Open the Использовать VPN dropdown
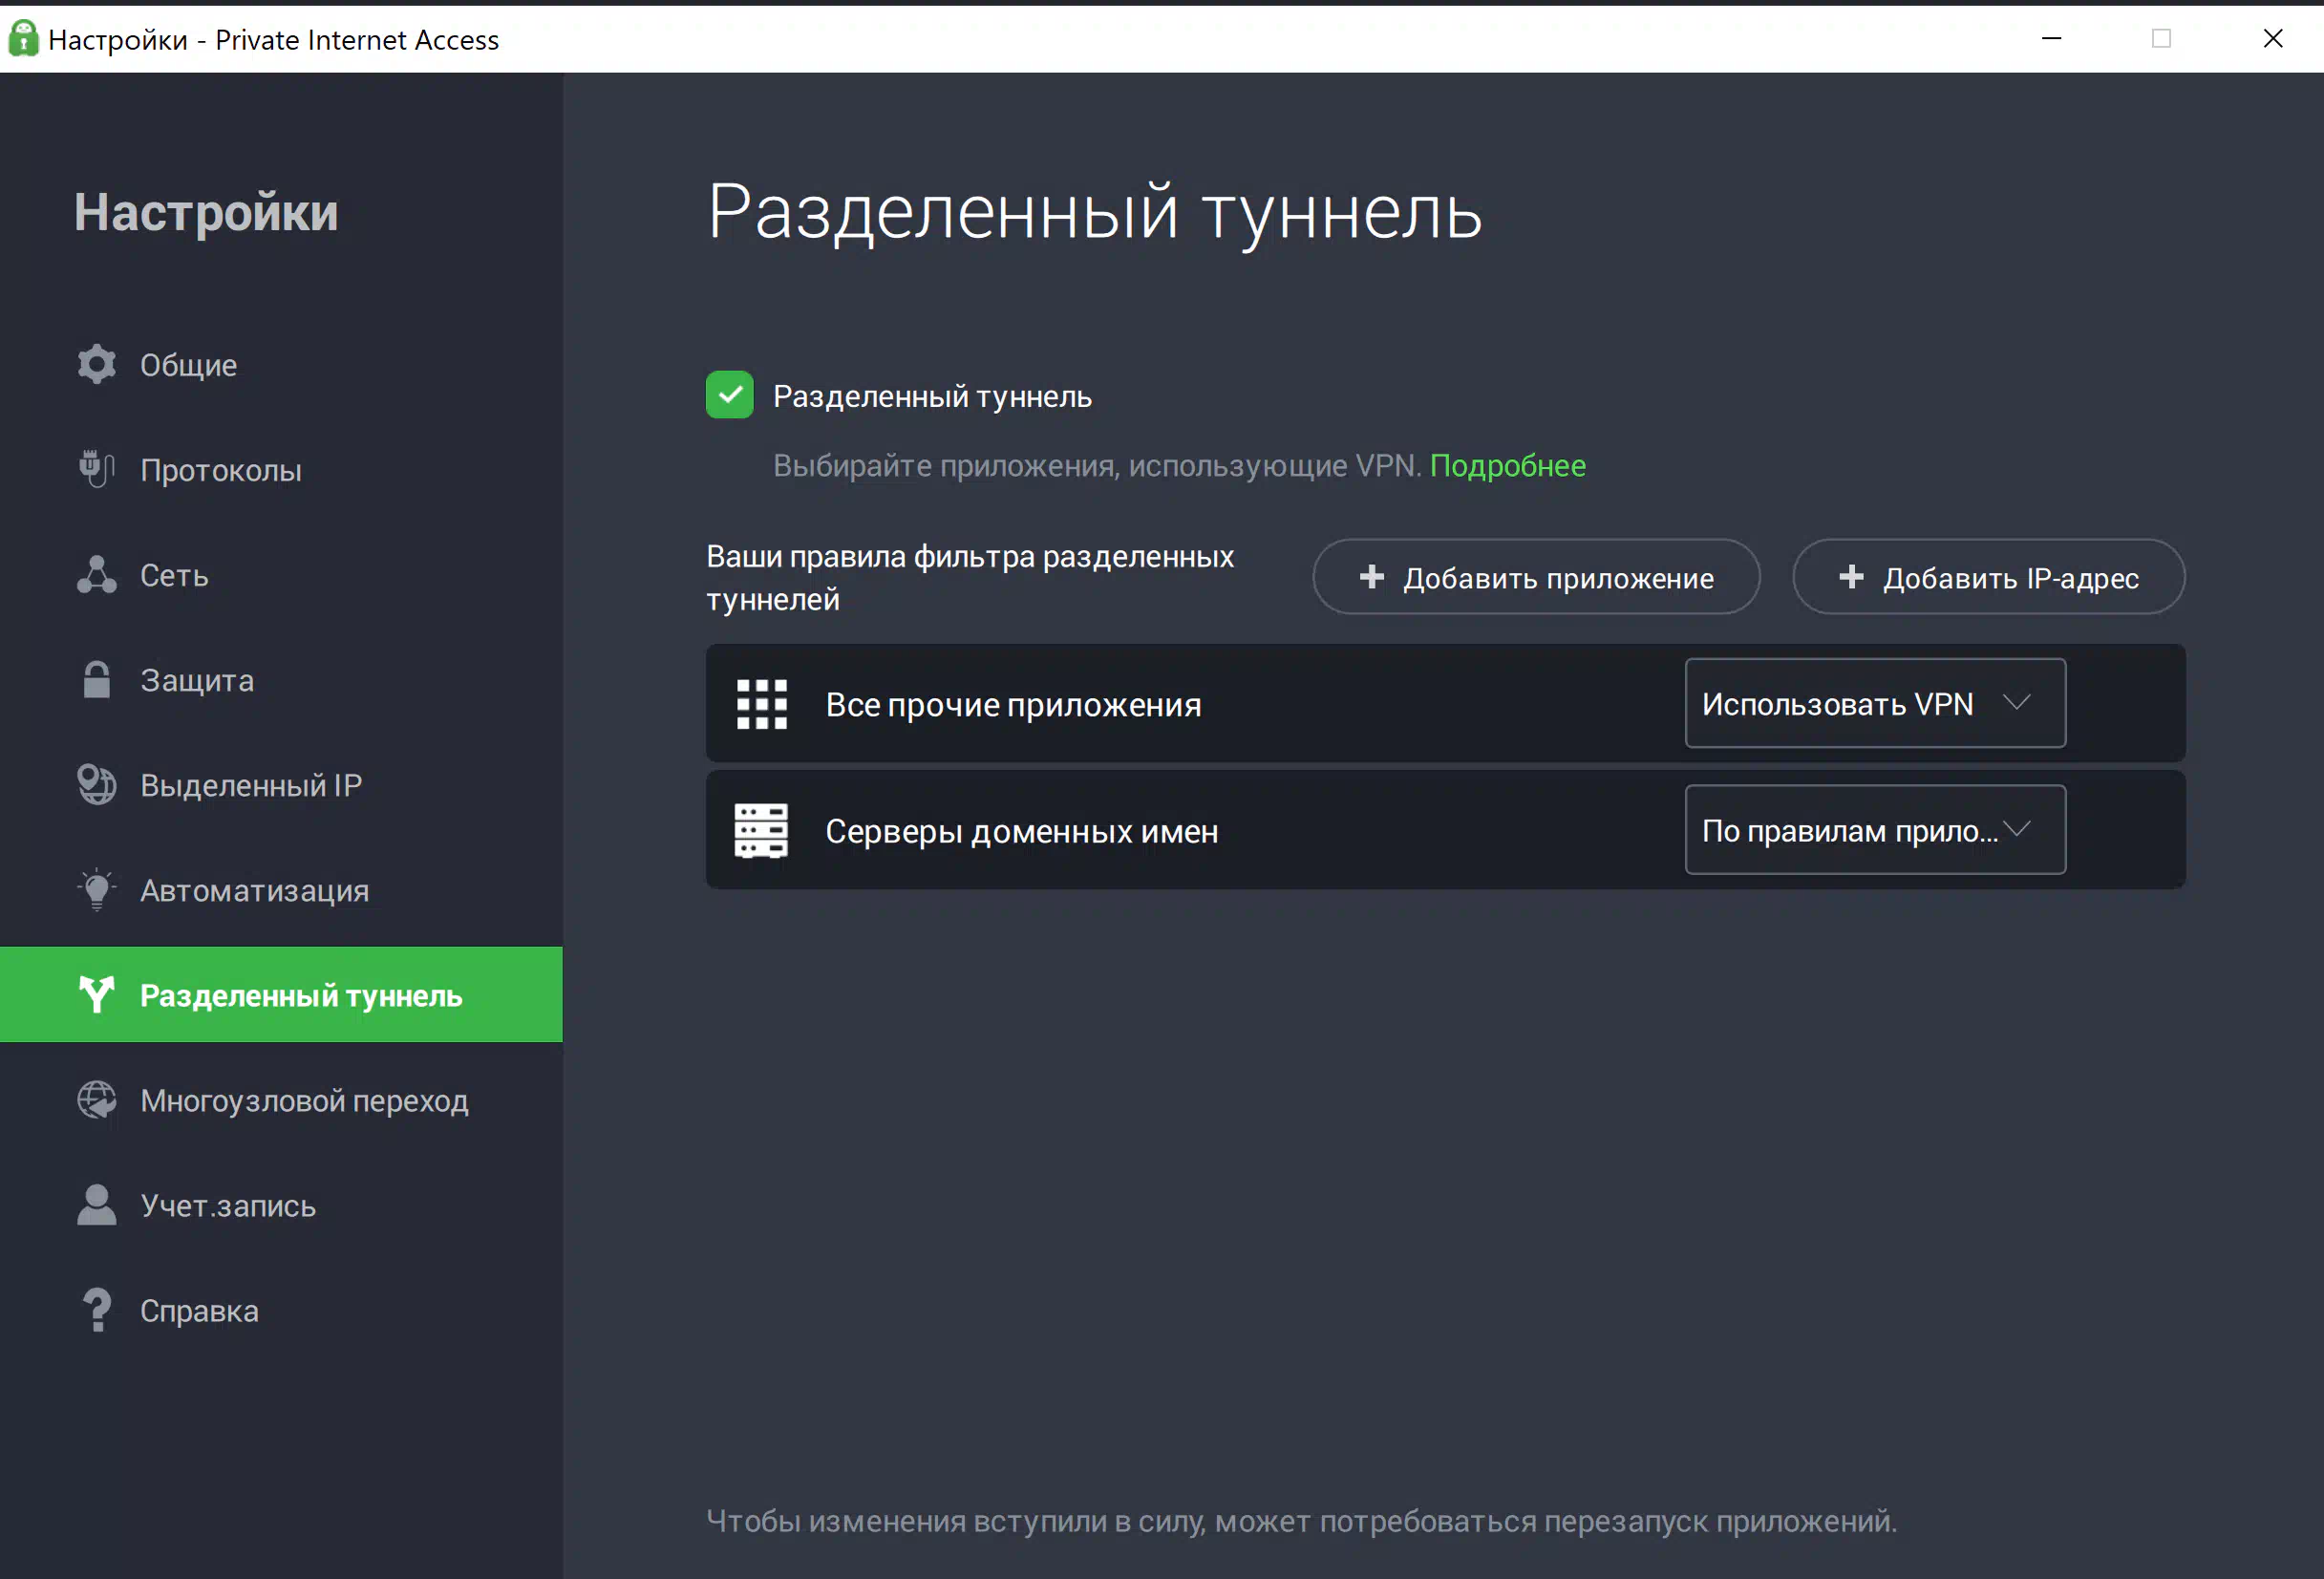Viewport: 2324px width, 1579px height. [1875, 703]
